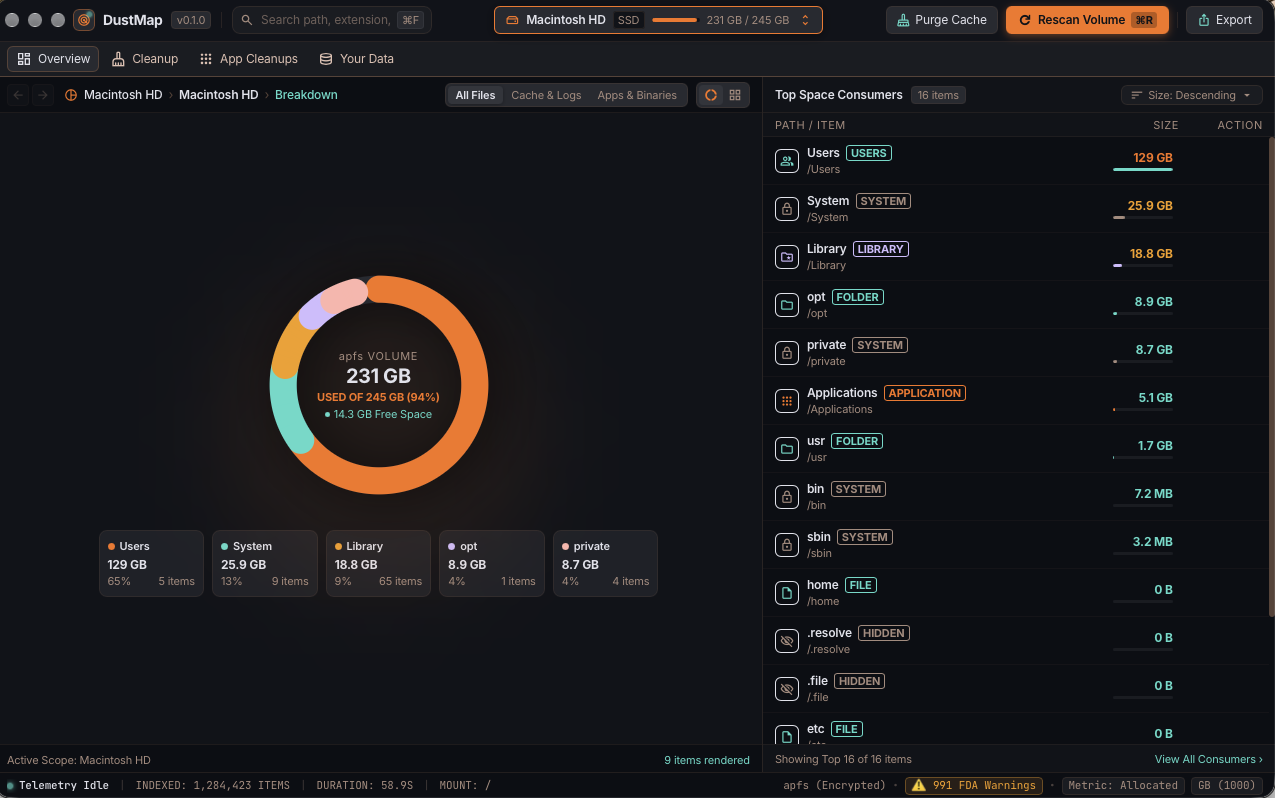The image size is (1275, 798).
Task: Go back with the left arrow
Action: [x=18, y=95]
